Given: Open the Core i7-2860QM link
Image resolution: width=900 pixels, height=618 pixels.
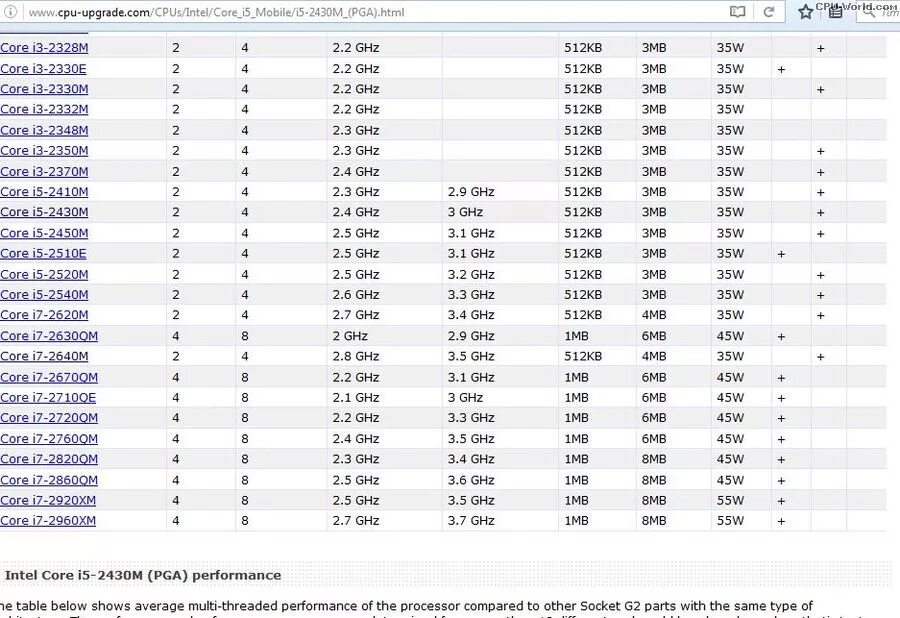Looking at the screenshot, I should click(49, 480).
